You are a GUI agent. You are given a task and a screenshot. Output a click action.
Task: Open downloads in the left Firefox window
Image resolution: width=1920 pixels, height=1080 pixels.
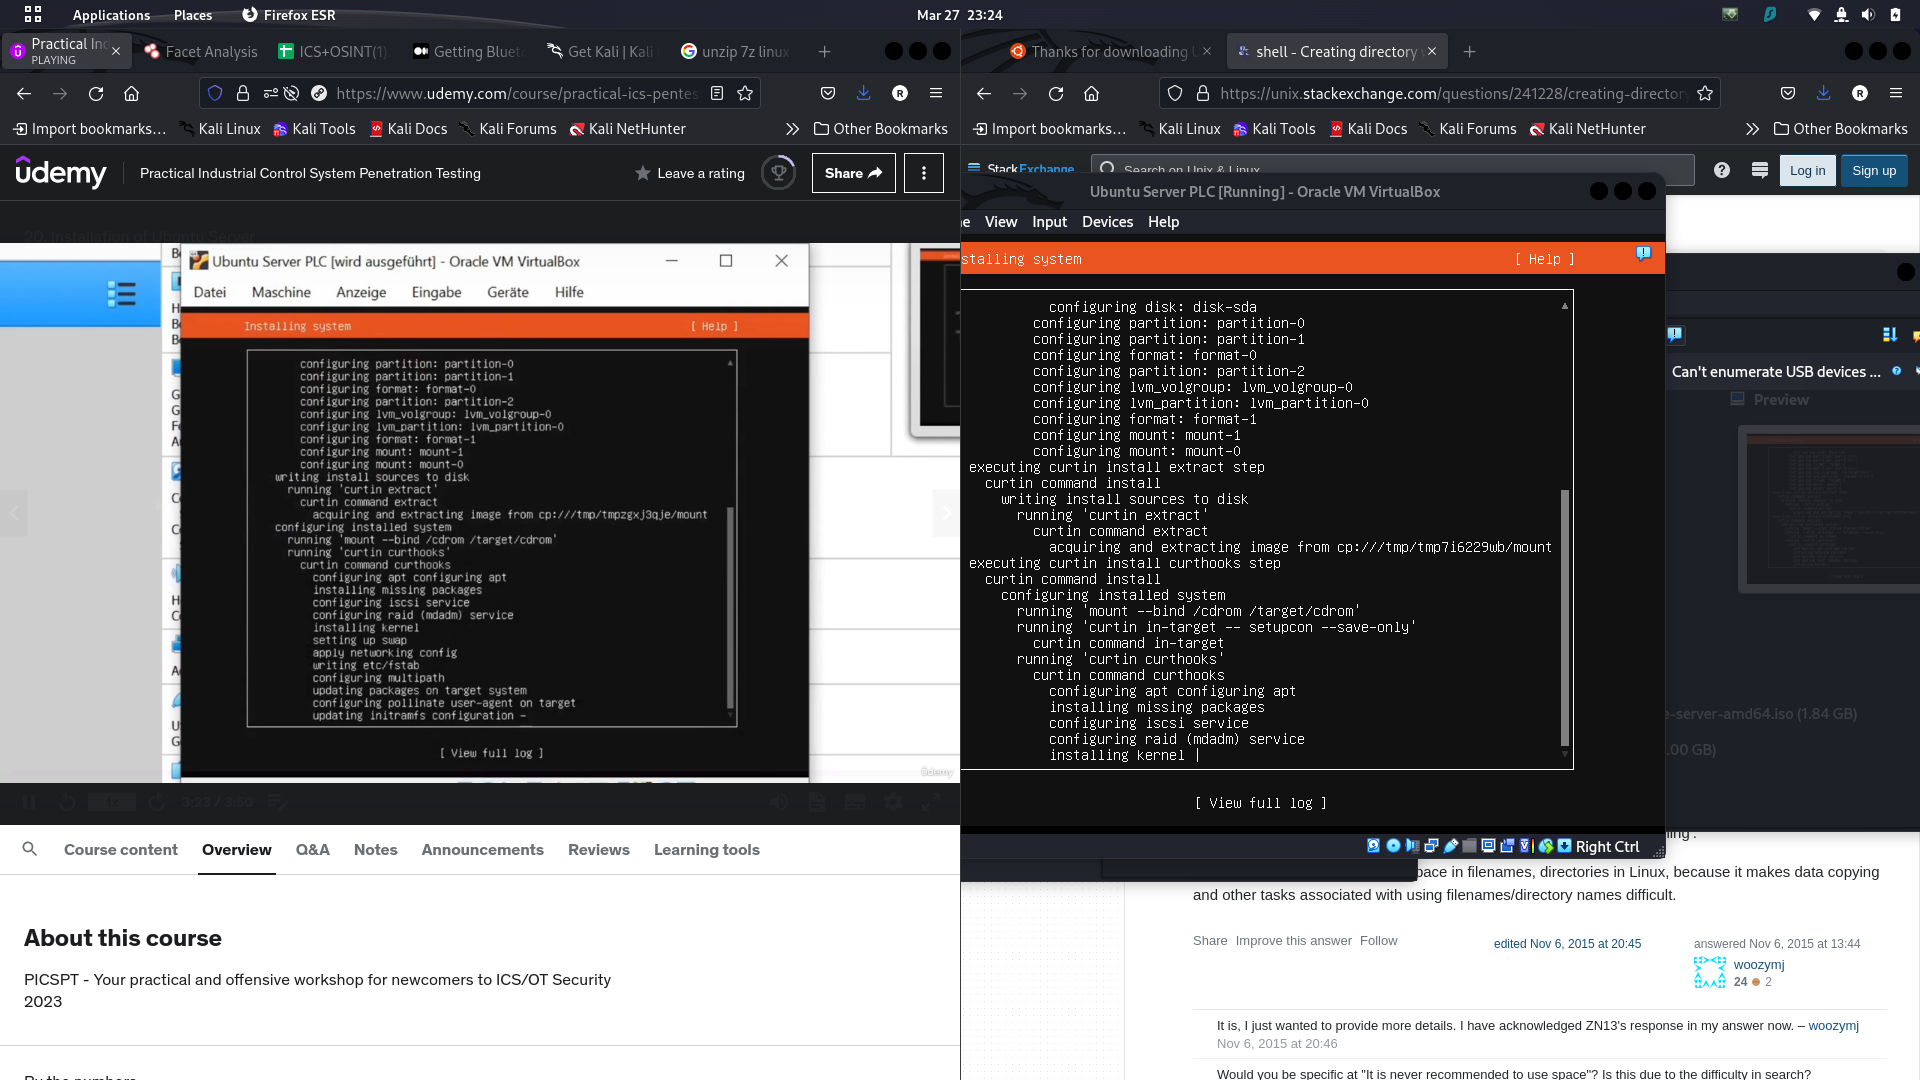click(863, 93)
